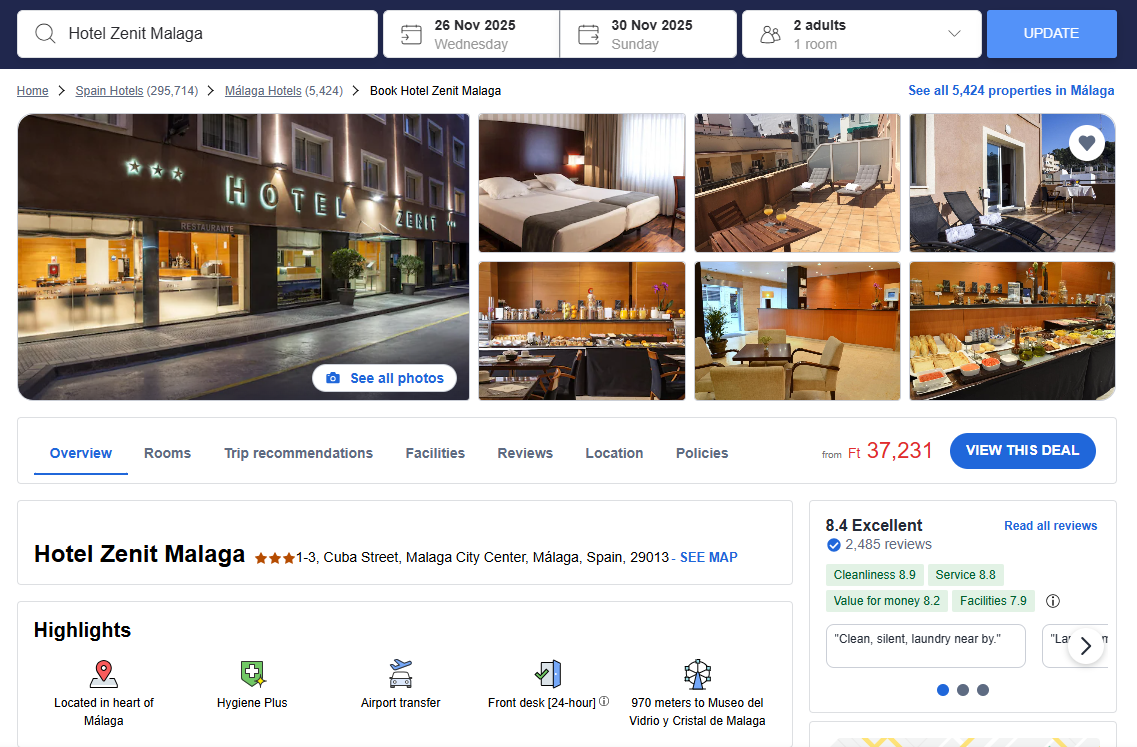The height and width of the screenshot is (747, 1137).
Task: Click the 2,485 reviews count
Action: point(888,545)
